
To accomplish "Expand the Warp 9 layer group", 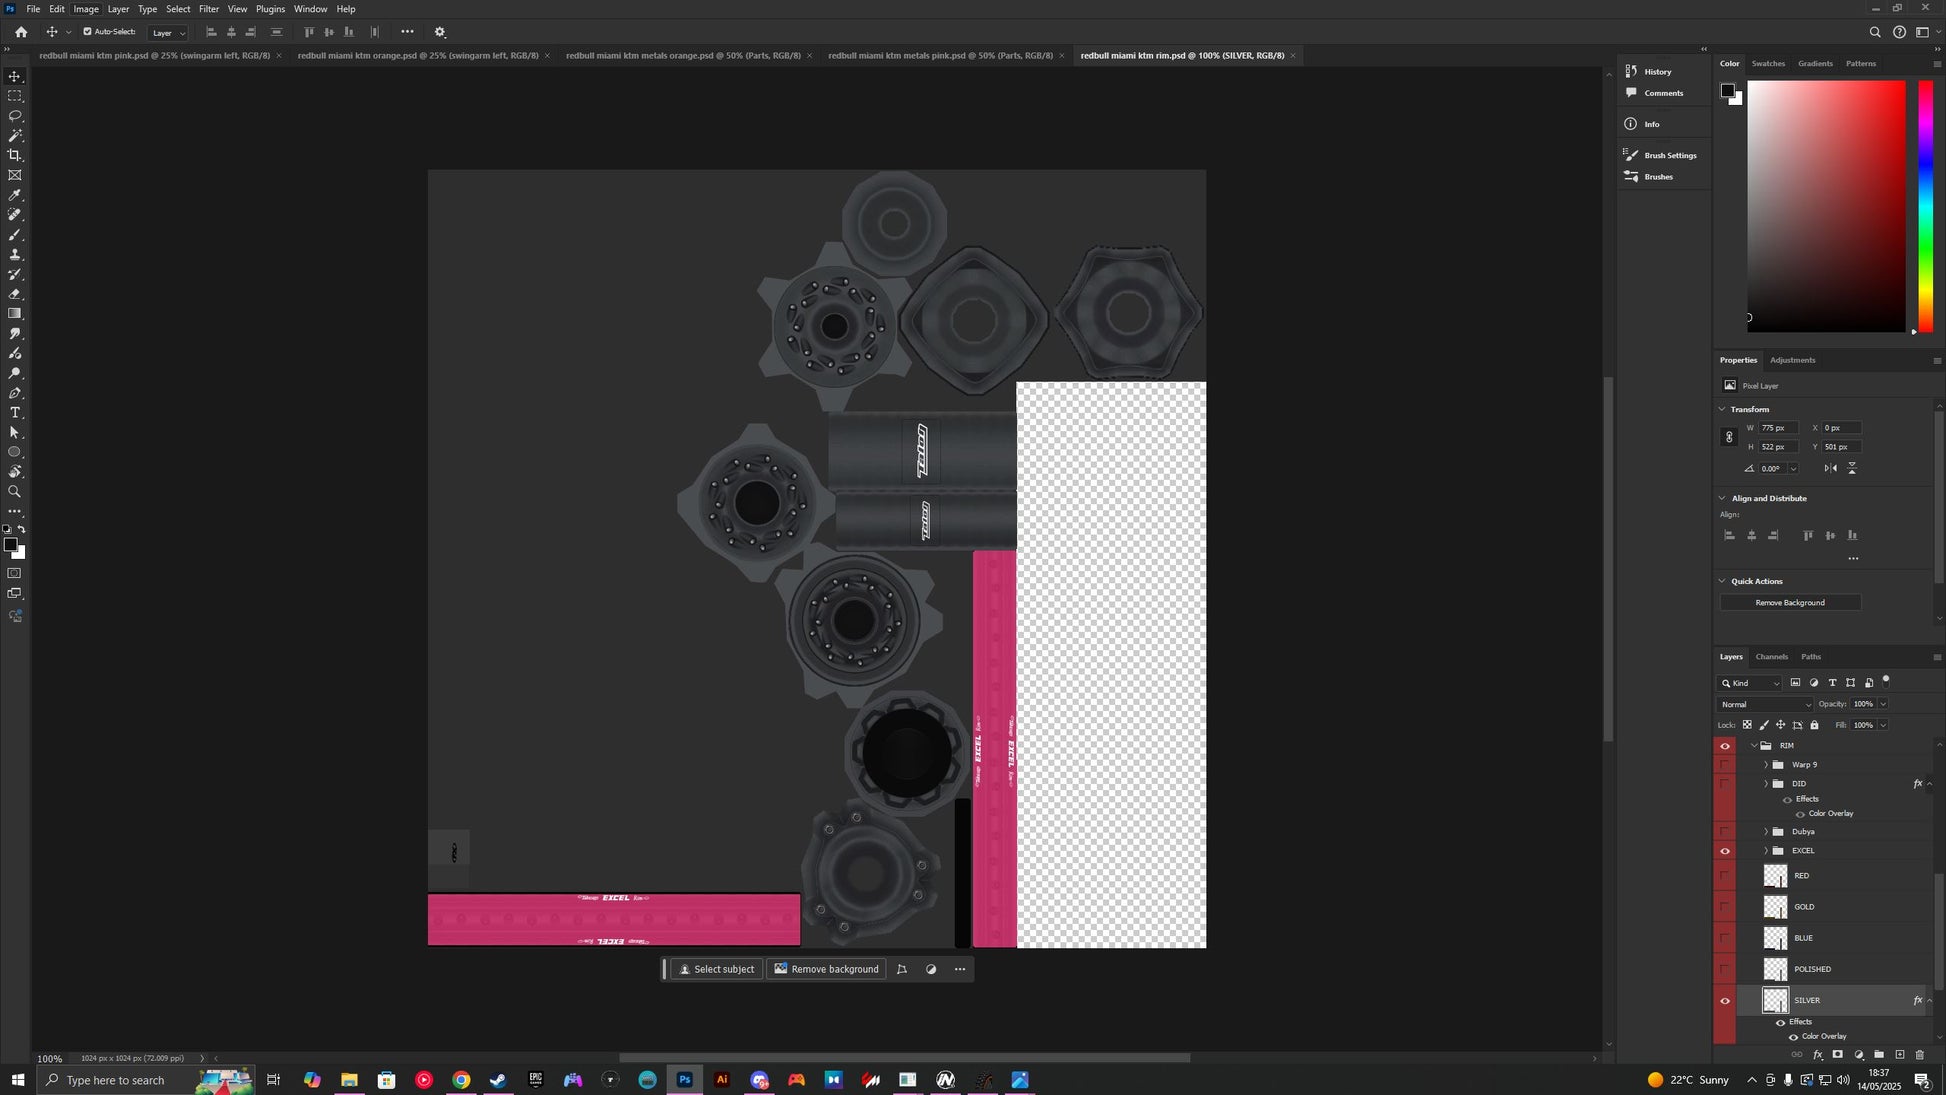I will click(1766, 765).
